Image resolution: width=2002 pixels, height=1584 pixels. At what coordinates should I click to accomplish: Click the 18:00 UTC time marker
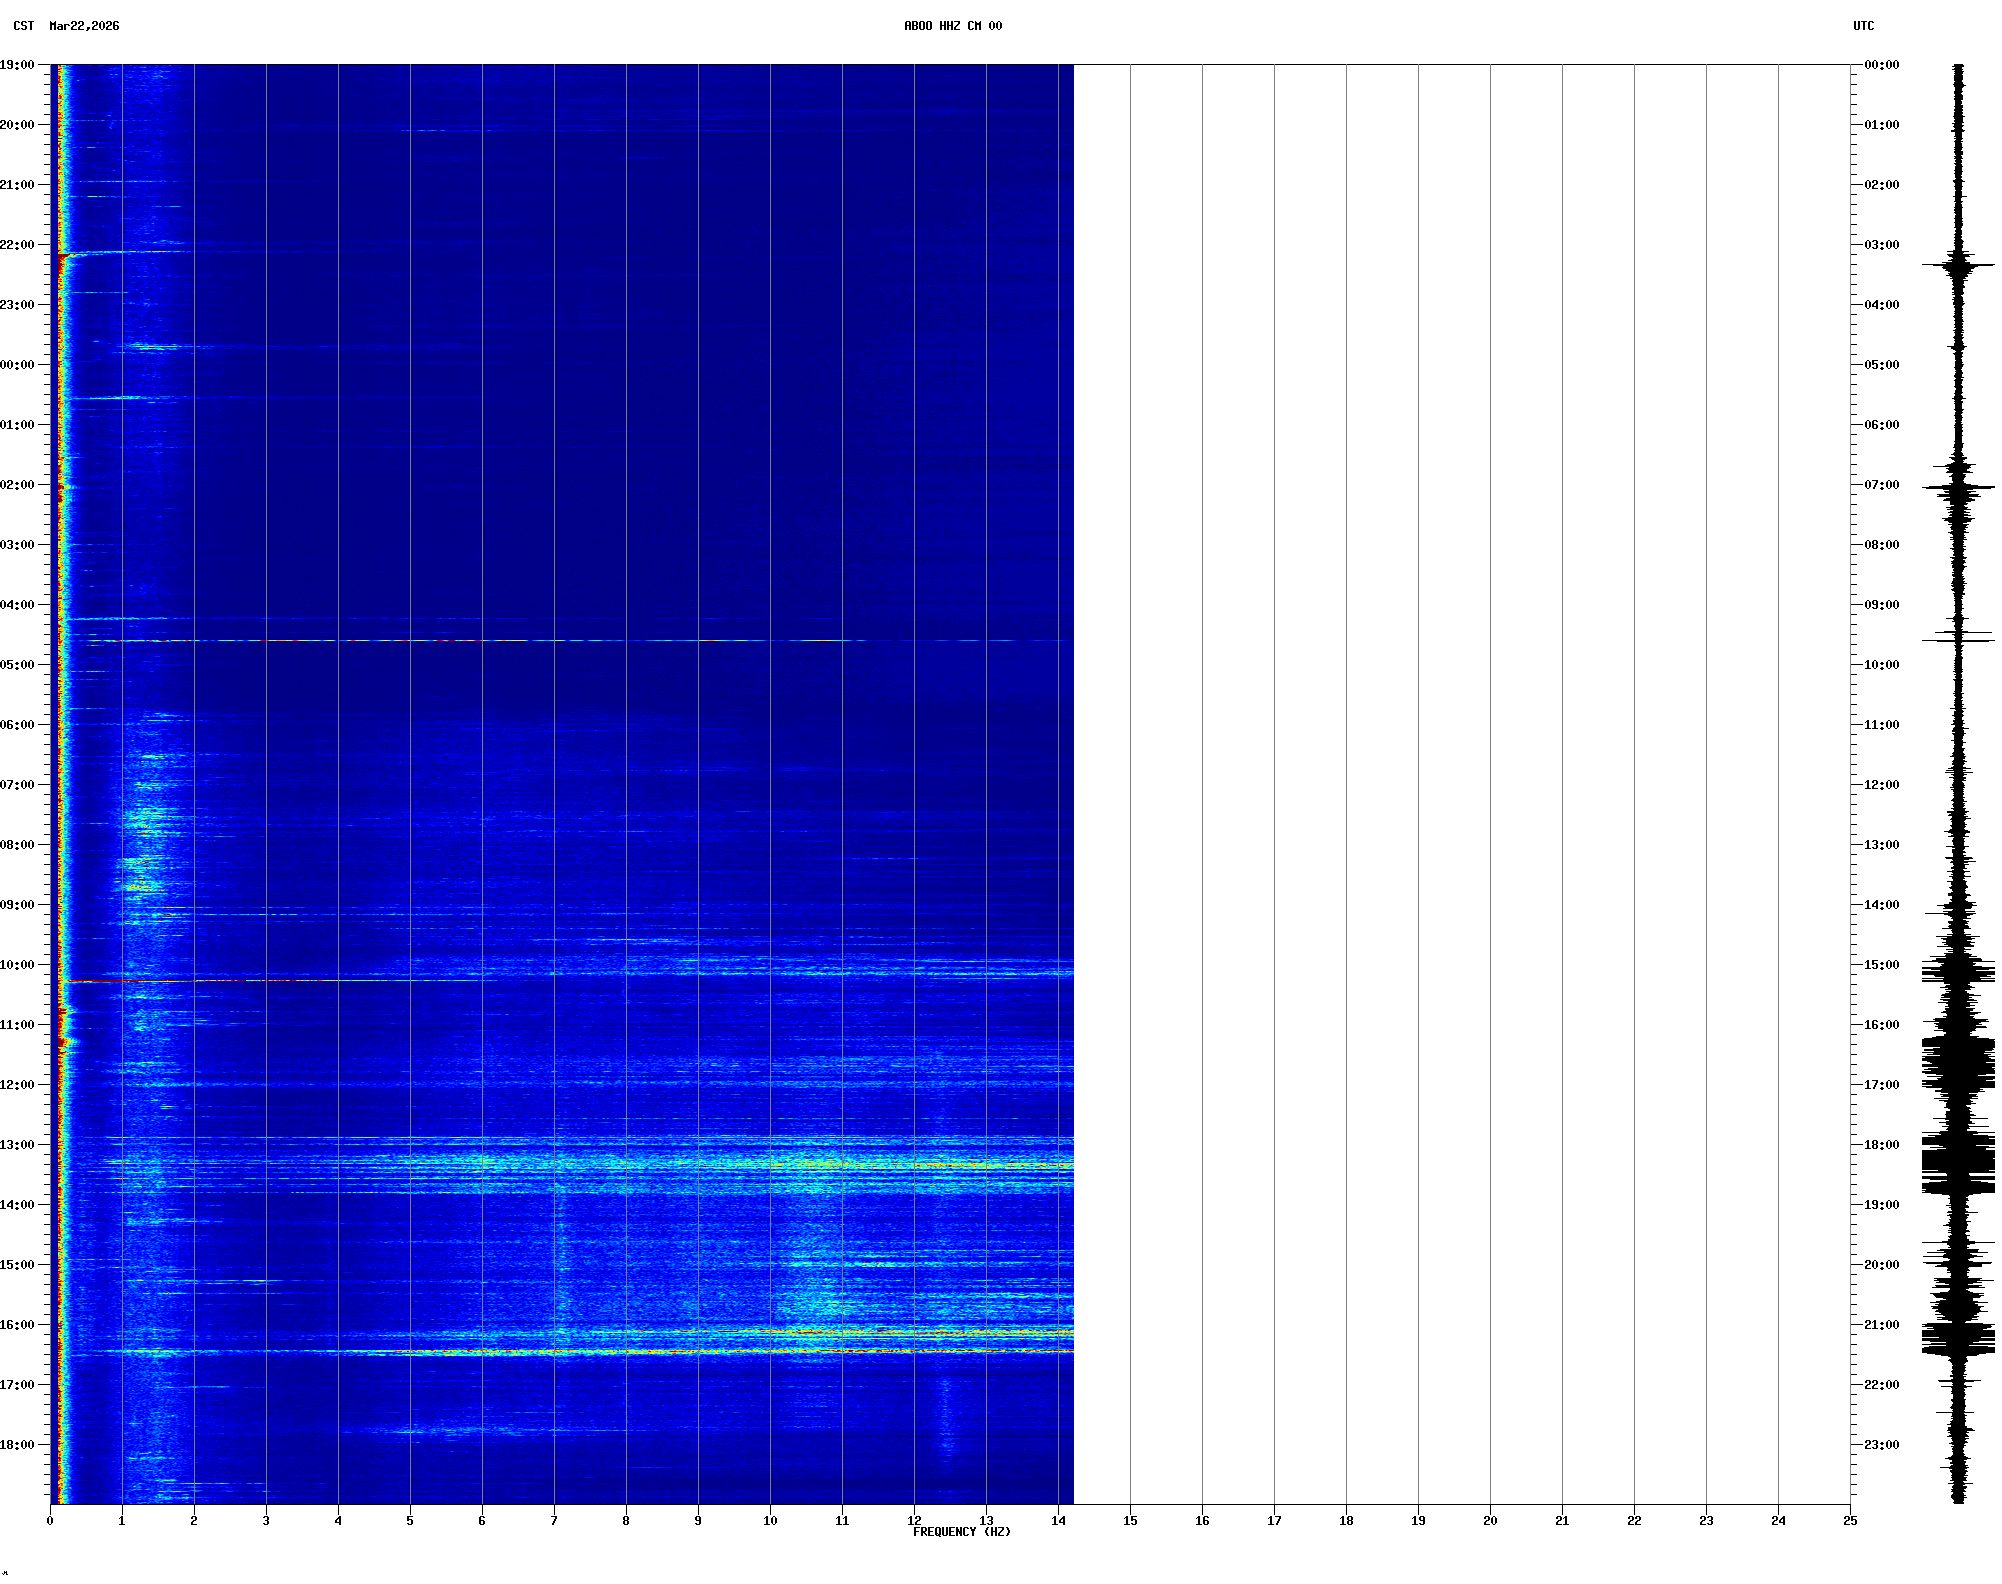click(1881, 1145)
